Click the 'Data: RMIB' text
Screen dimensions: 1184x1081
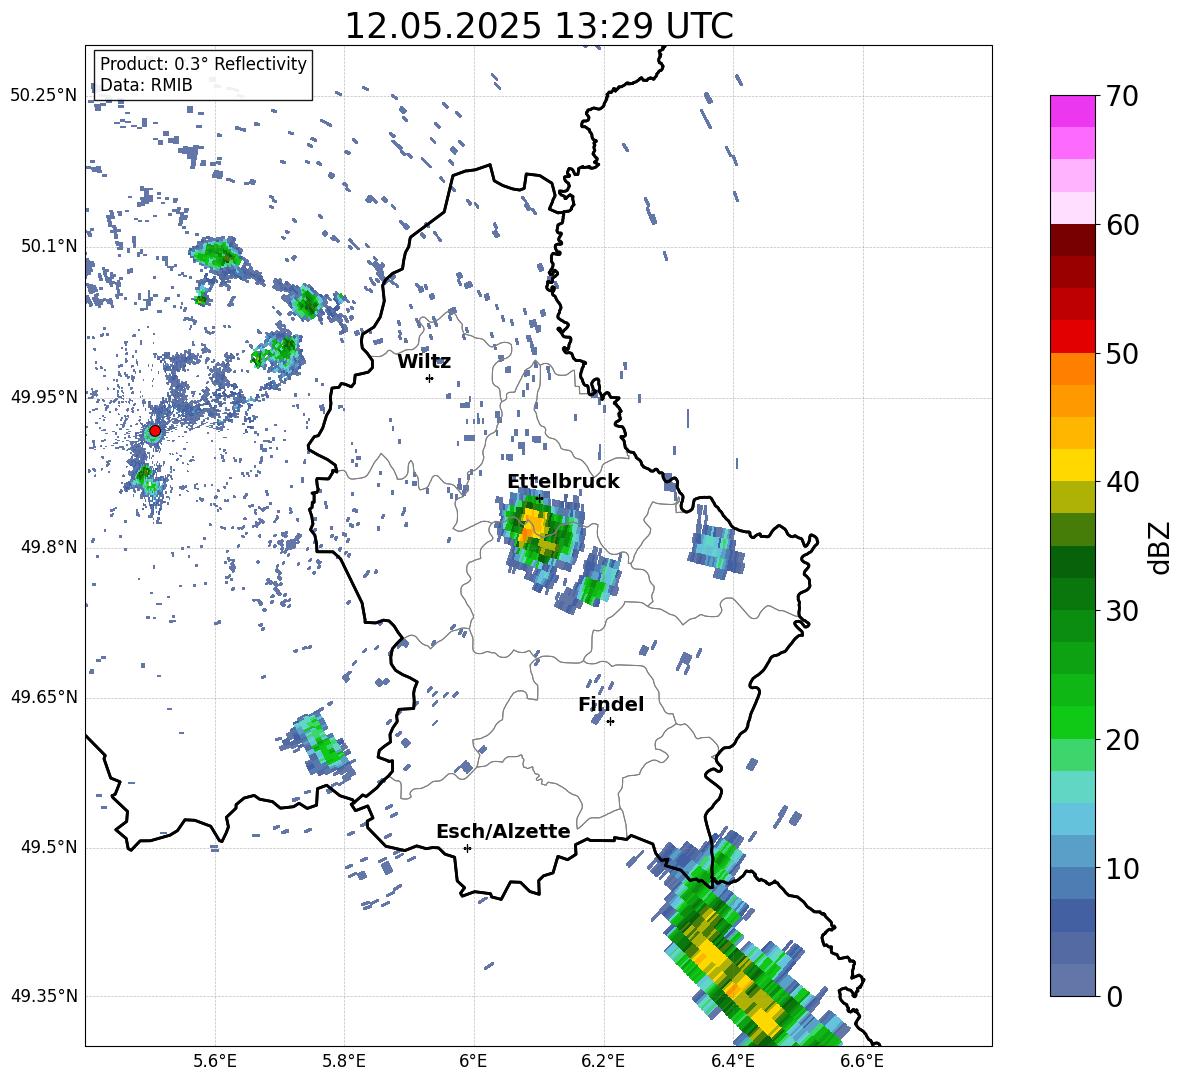click(x=146, y=85)
